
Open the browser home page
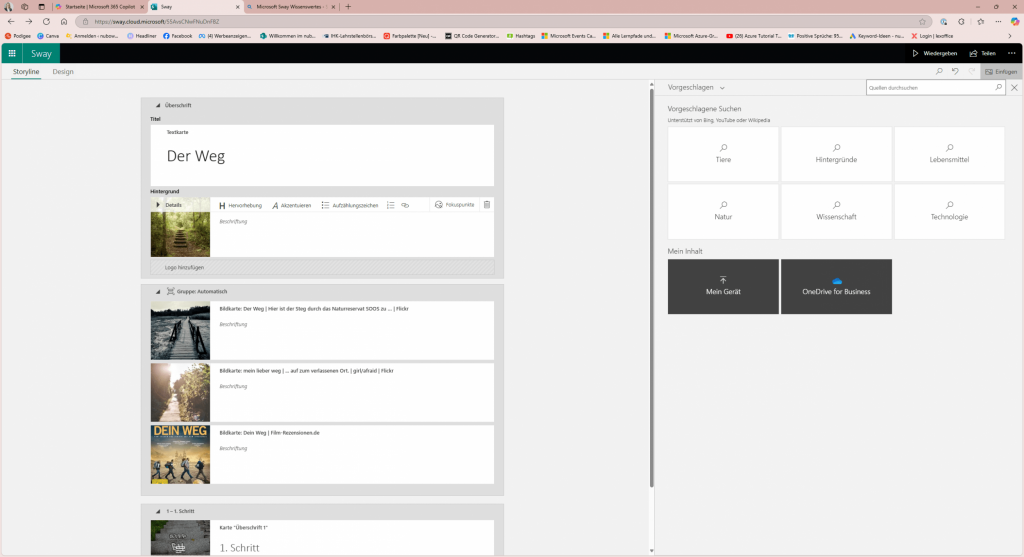[64, 22]
